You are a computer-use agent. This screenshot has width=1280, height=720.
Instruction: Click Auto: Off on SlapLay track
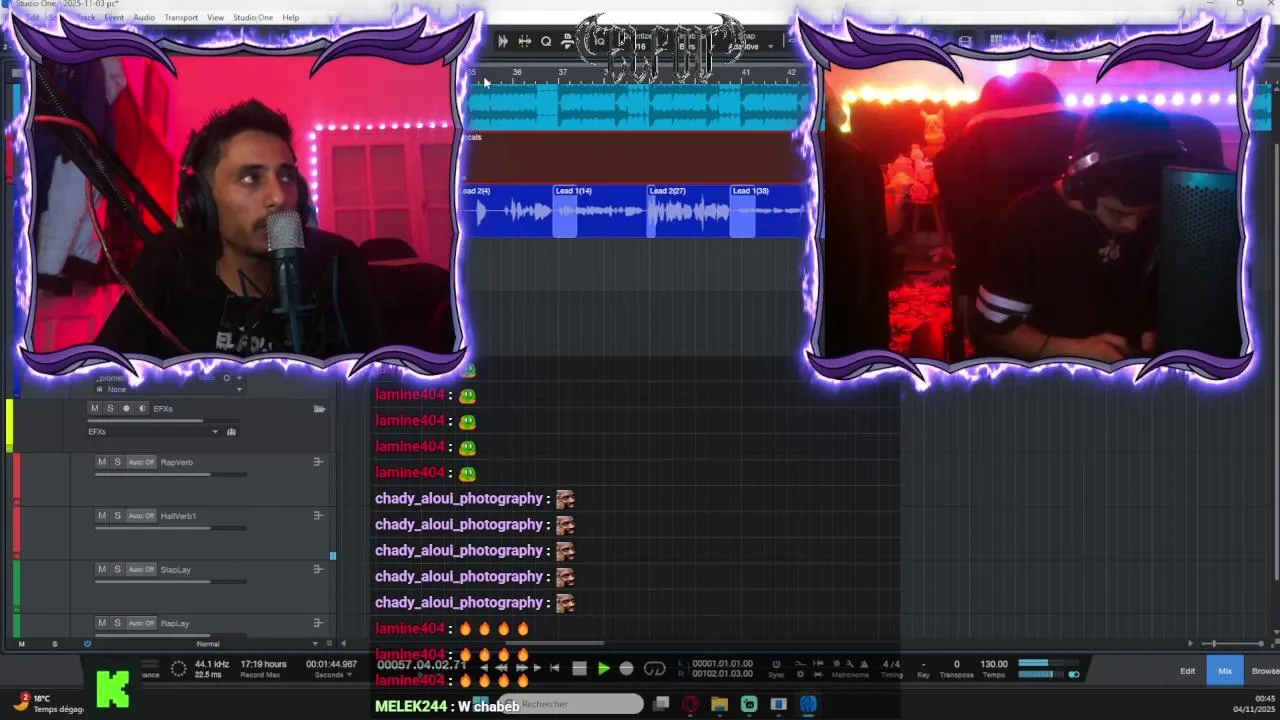141,569
